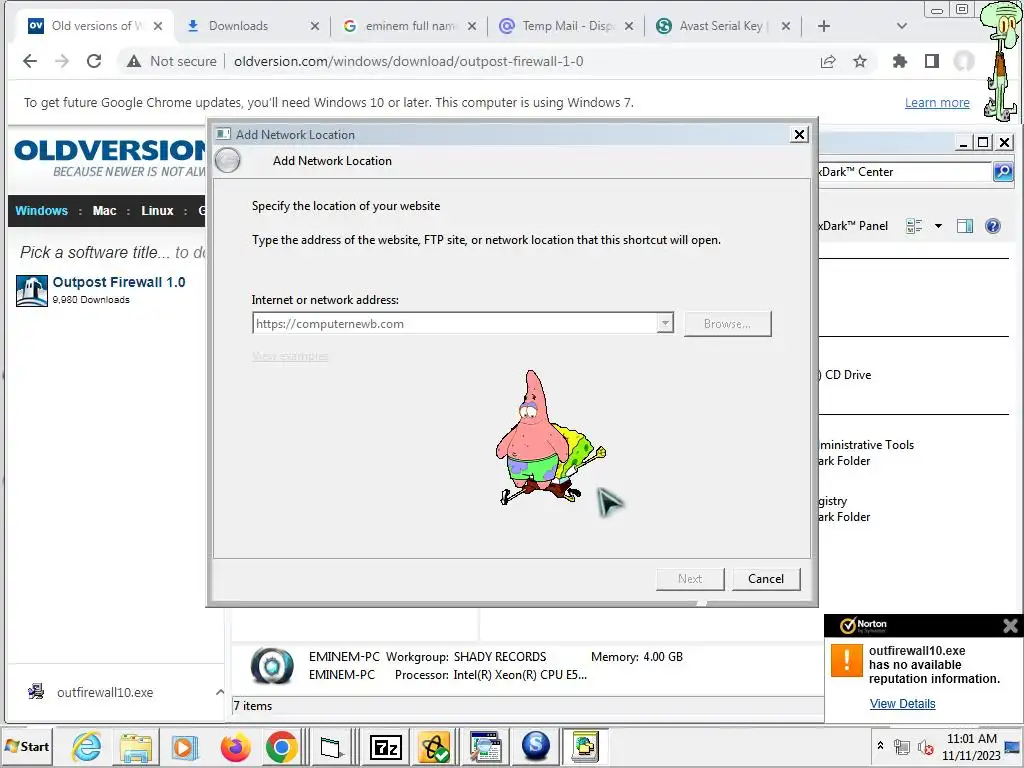Click Chrome forward navigation arrow
Screen dimensions: 1024x768
(62, 61)
